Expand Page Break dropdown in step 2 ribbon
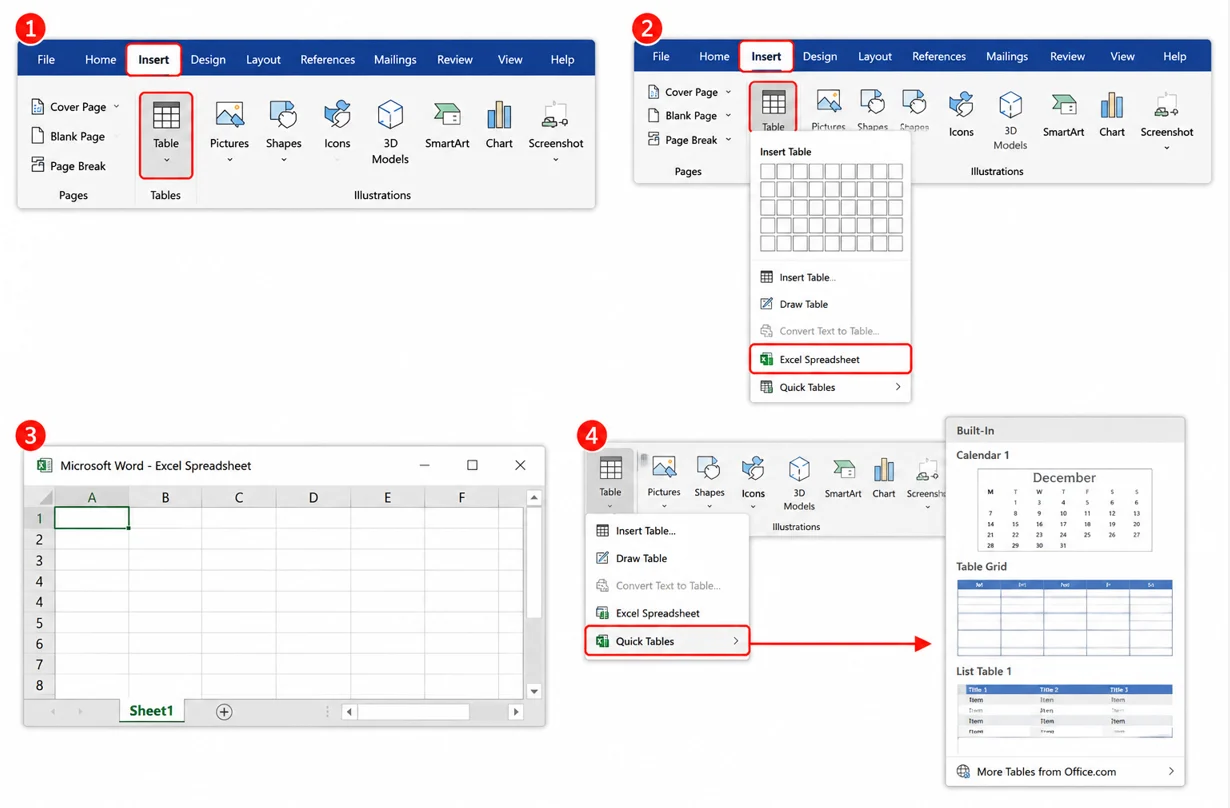 point(728,140)
